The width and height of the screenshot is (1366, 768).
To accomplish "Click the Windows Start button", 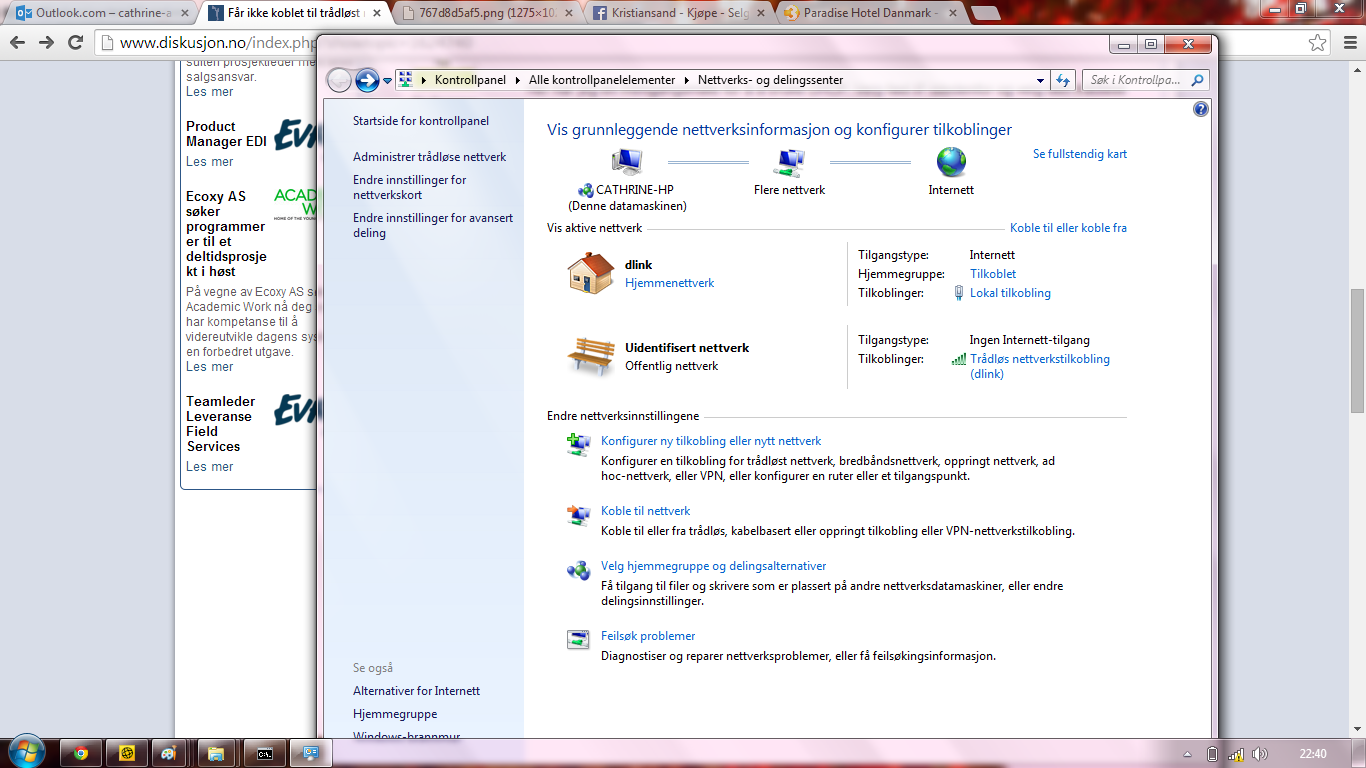I will click(x=25, y=752).
